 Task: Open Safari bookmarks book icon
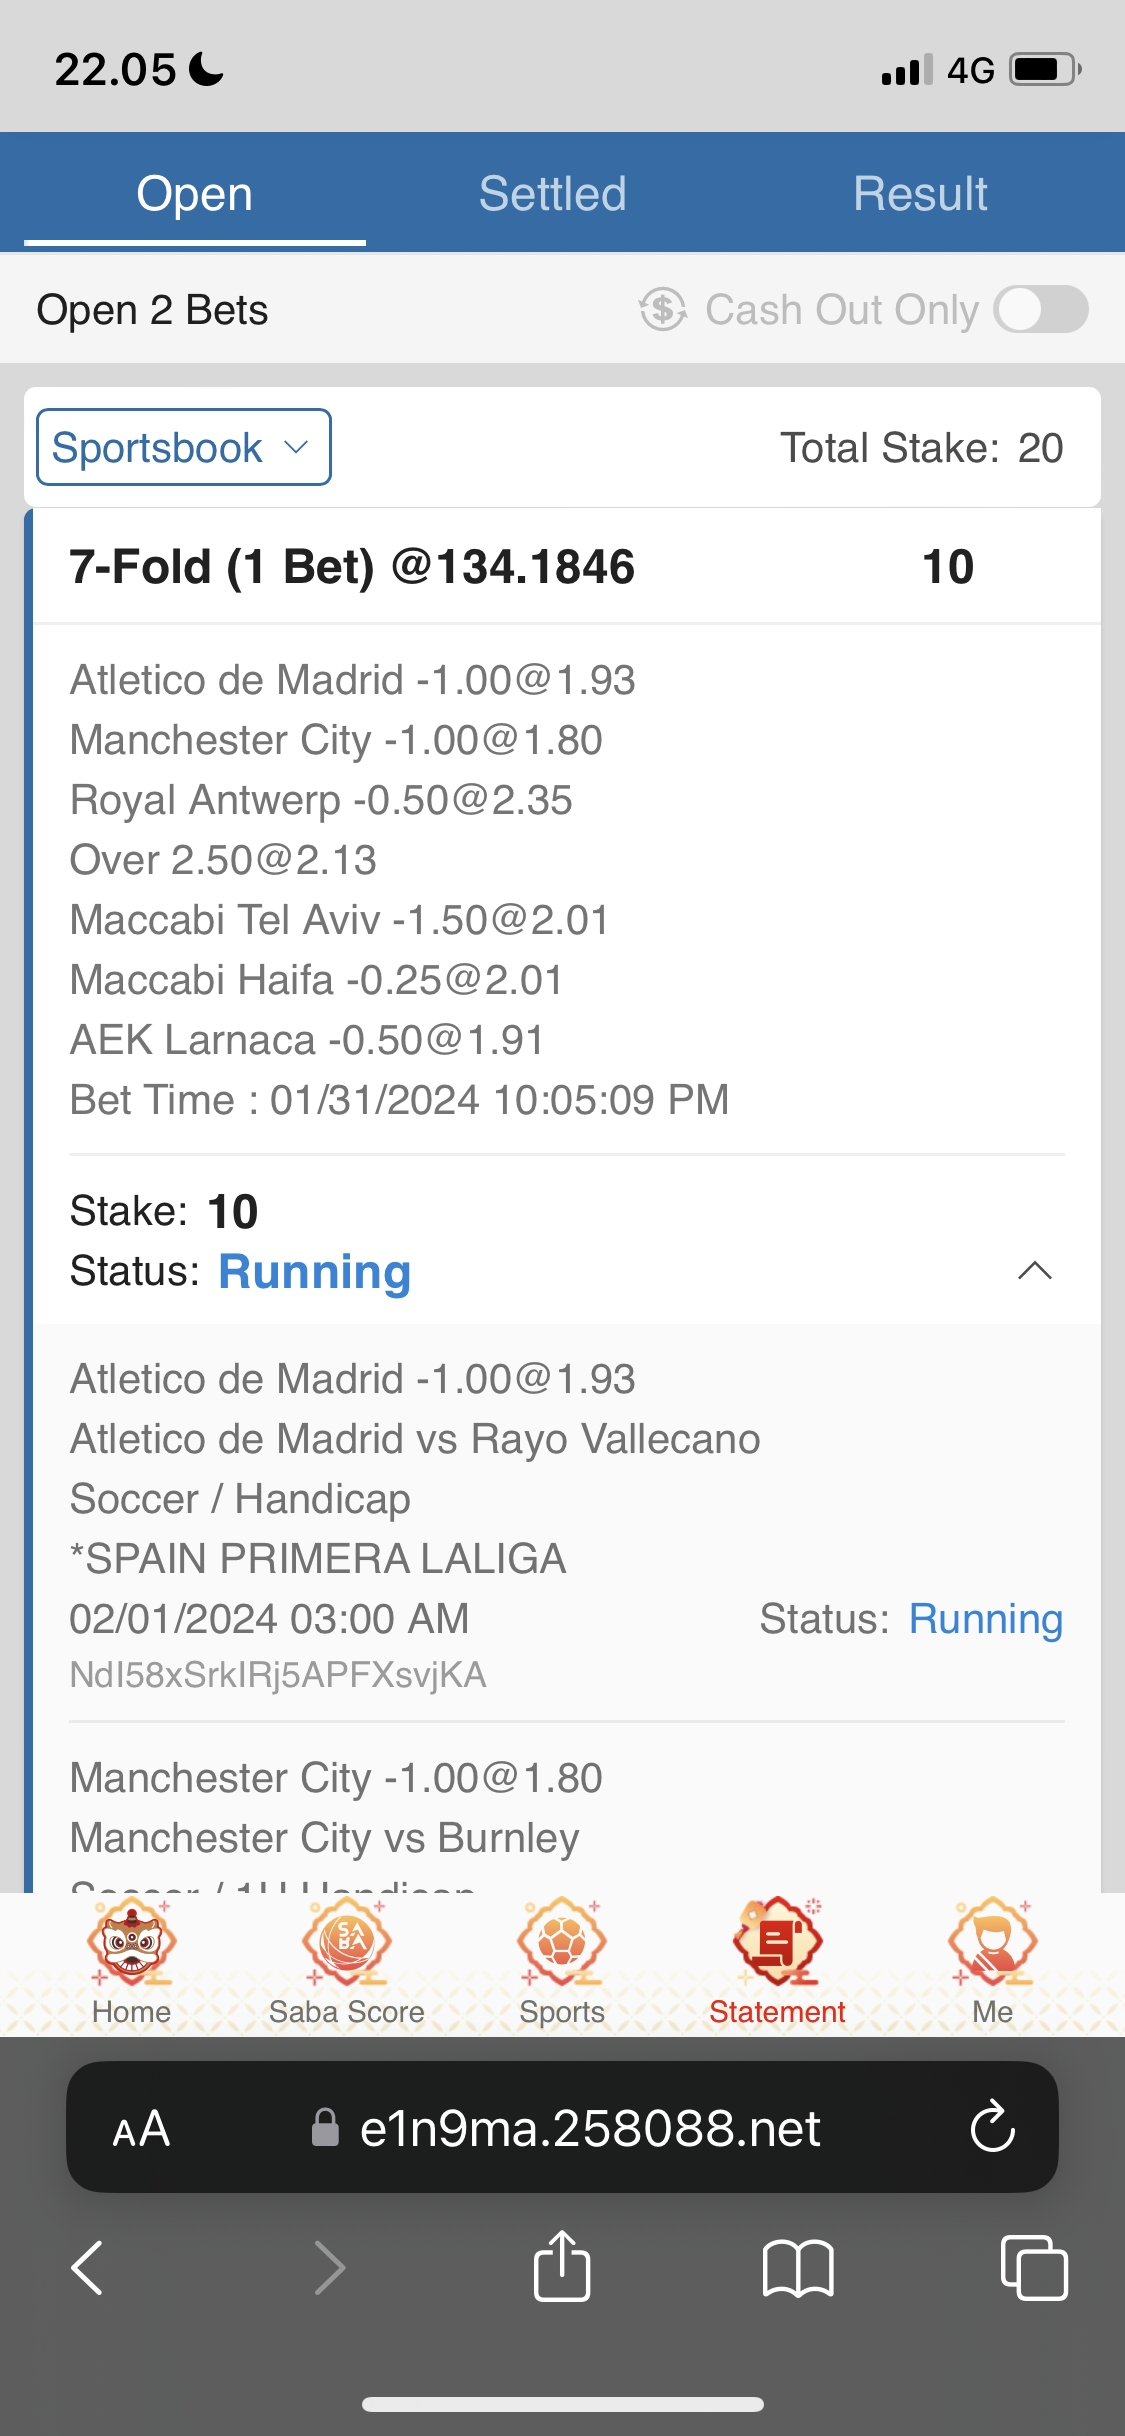pos(797,2267)
